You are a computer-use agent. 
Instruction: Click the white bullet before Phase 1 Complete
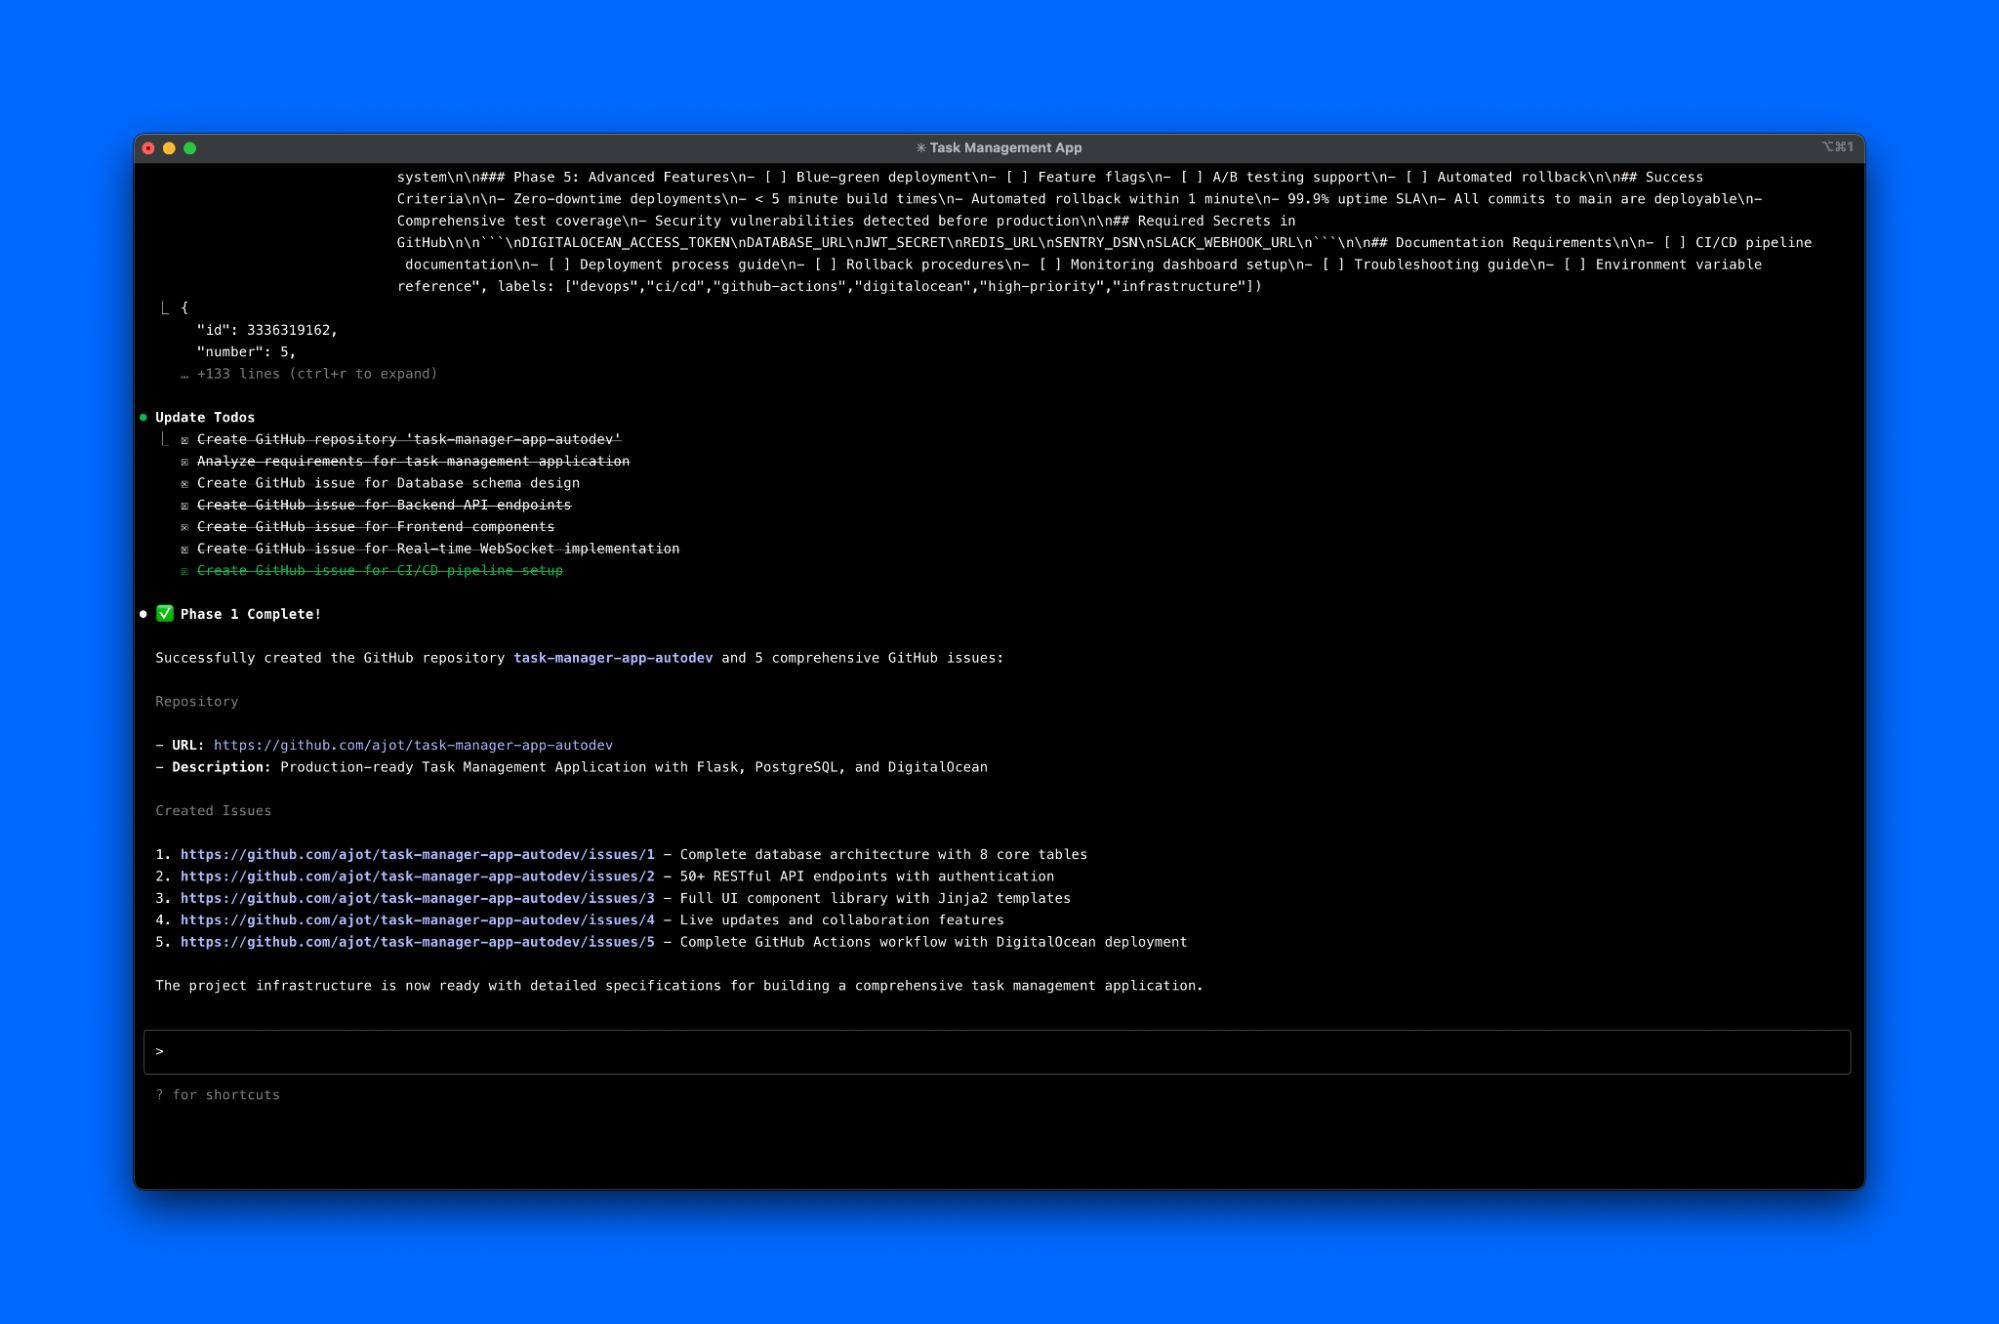tap(143, 614)
